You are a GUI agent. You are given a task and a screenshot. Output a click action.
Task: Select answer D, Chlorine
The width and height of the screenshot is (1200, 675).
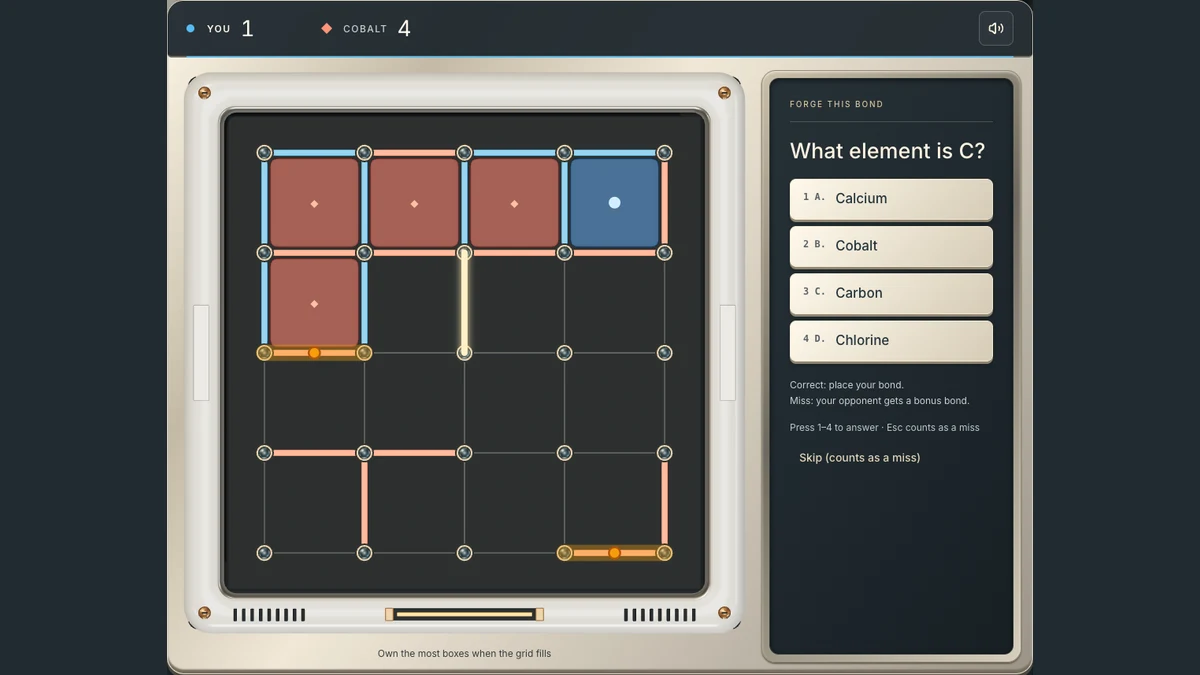pos(891,340)
